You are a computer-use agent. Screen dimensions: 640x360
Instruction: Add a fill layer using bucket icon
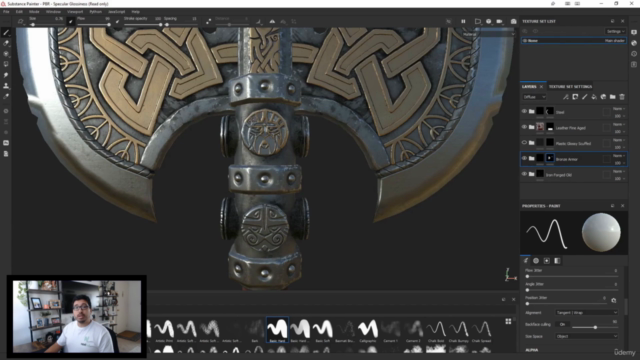594,97
